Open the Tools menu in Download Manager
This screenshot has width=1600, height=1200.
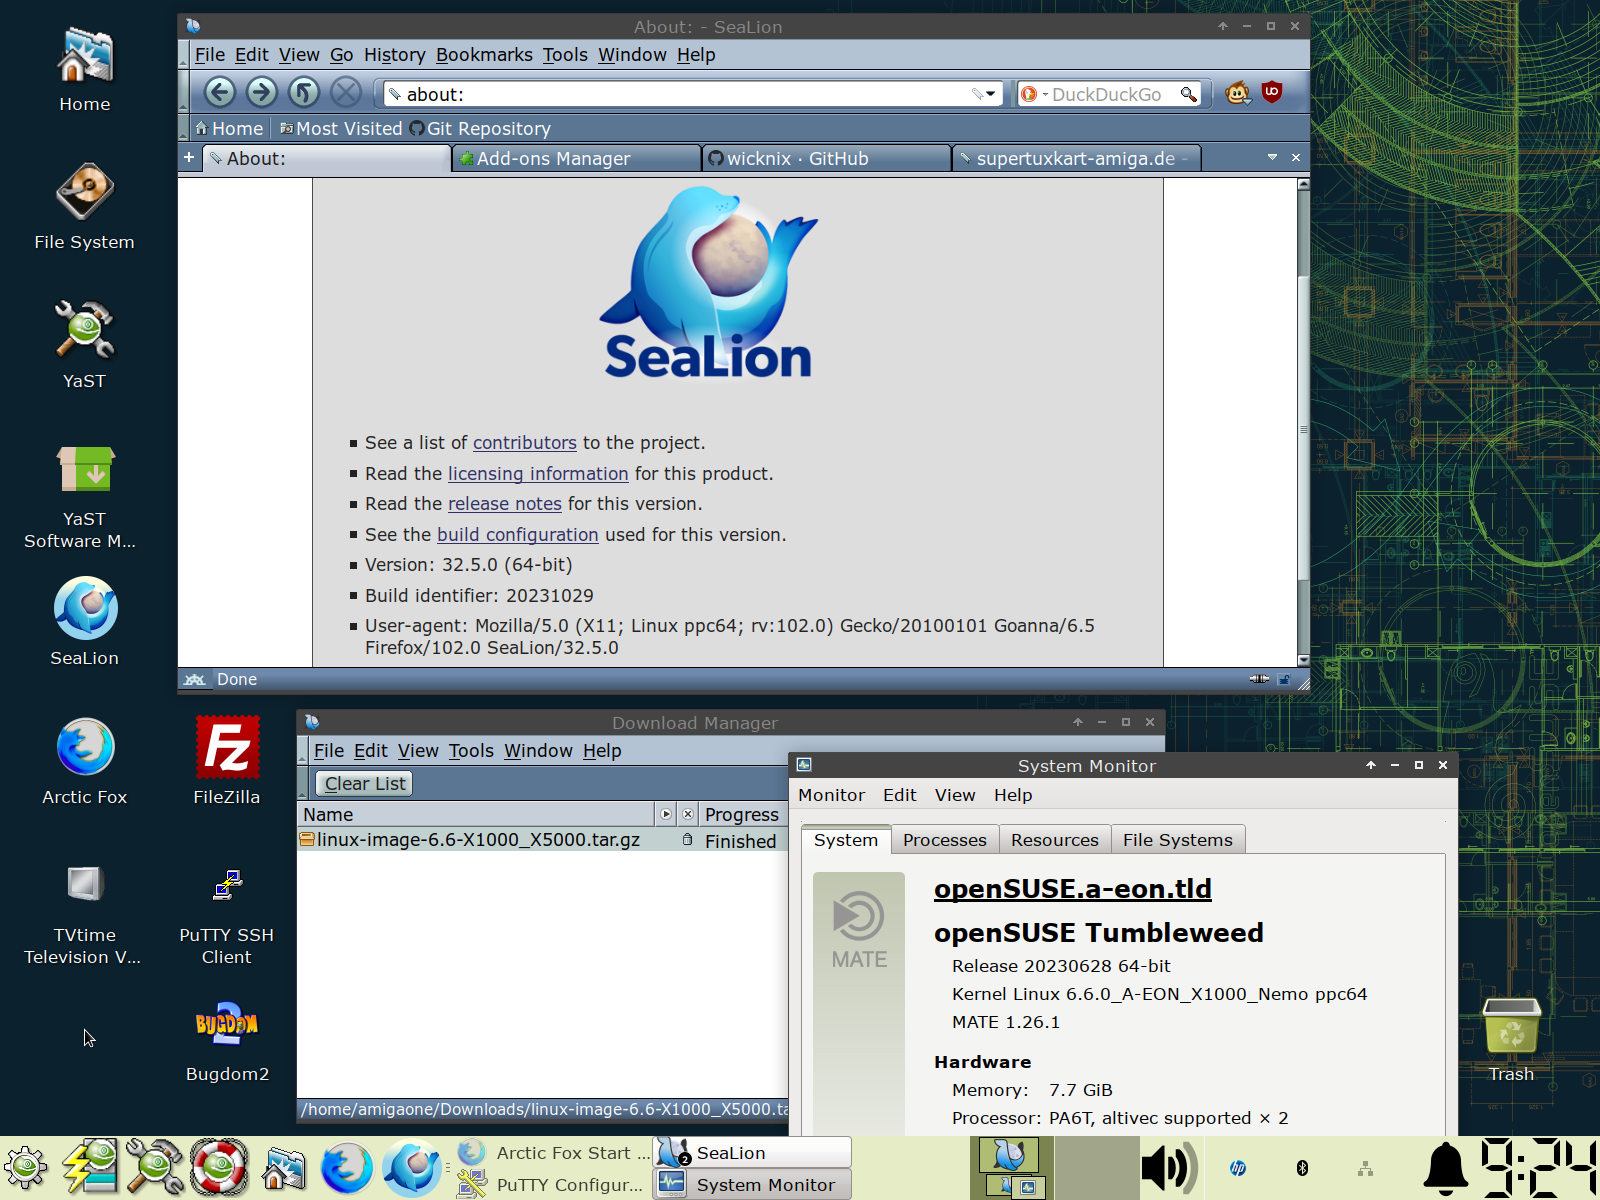(471, 751)
